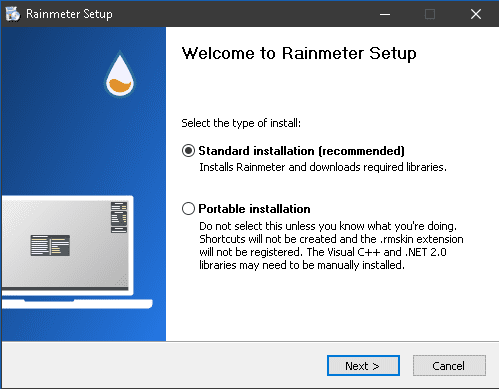The height and width of the screenshot is (389, 499).
Task: Close the Rainmeter Setup dialog
Action: tap(476, 14)
